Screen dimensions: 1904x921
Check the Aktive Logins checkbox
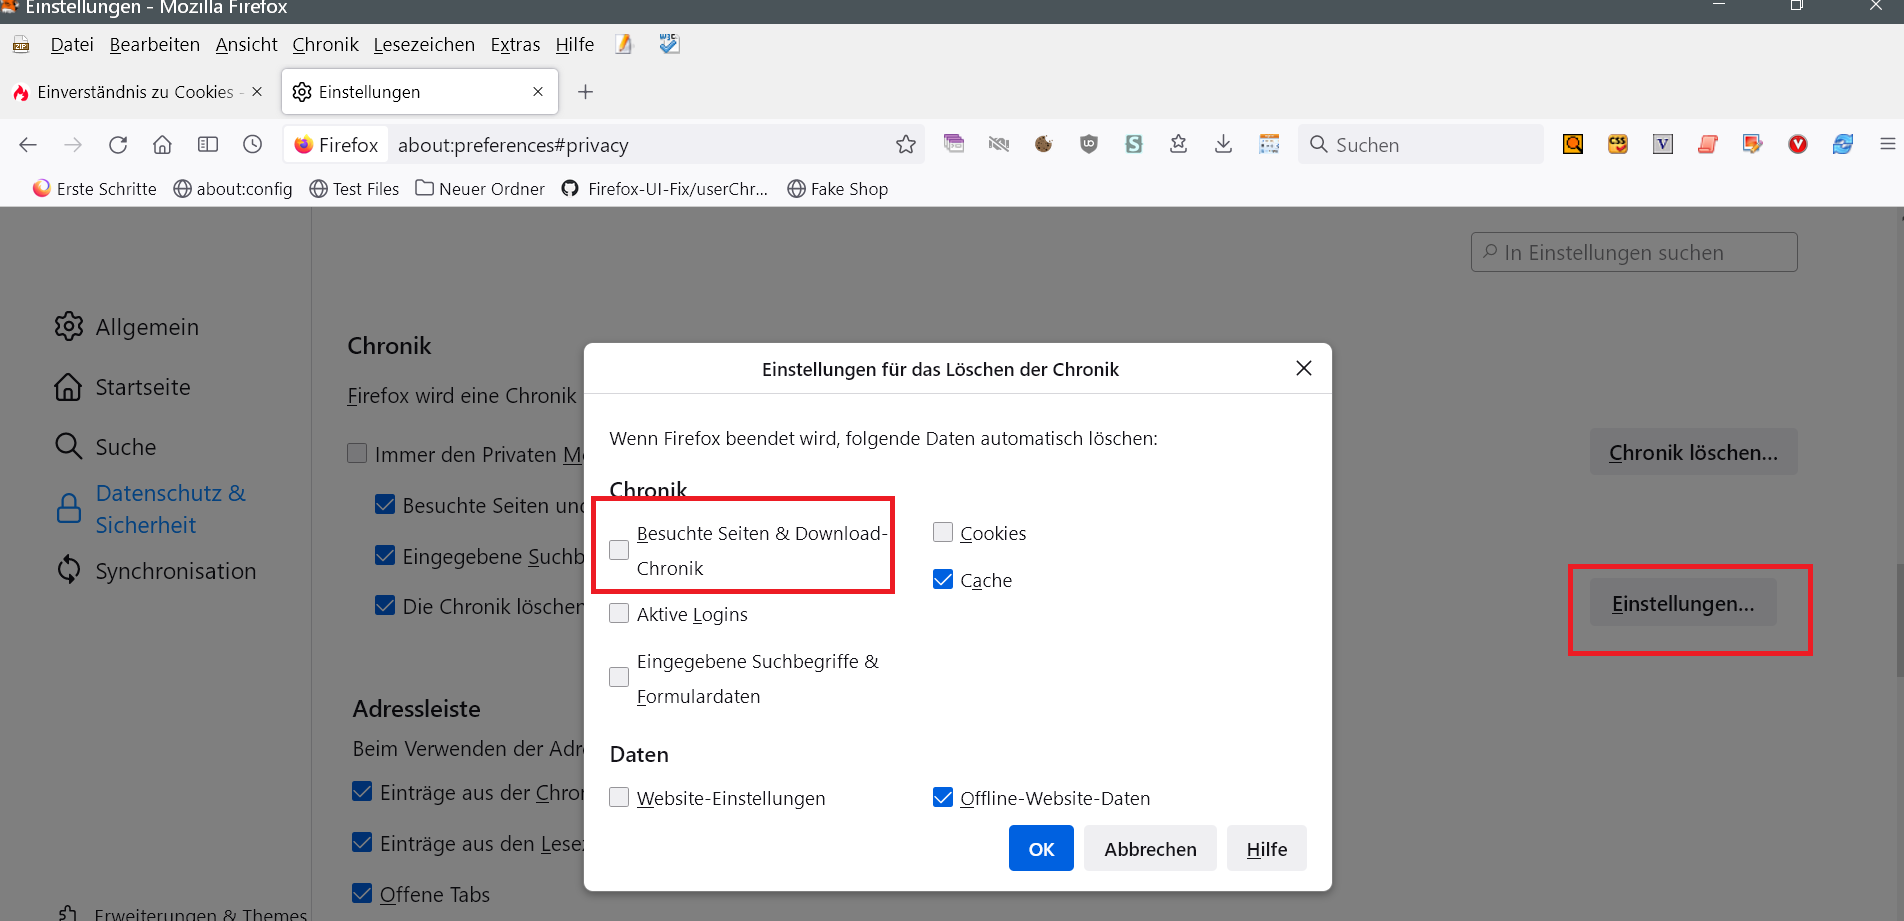620,614
